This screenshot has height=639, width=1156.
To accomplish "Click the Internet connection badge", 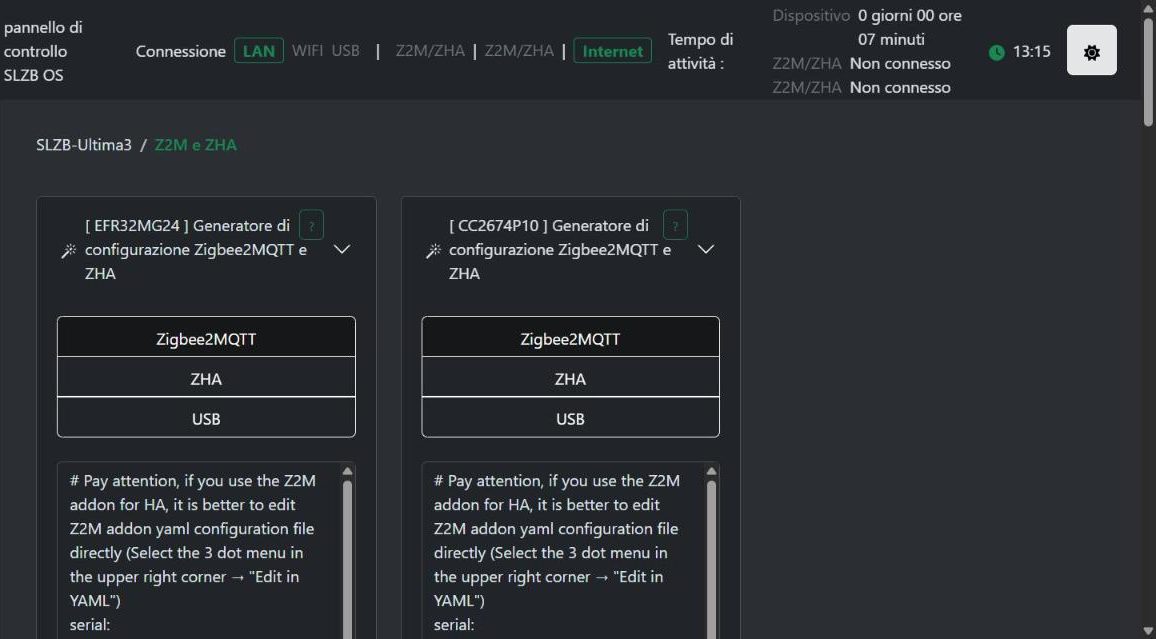I will 613,51.
